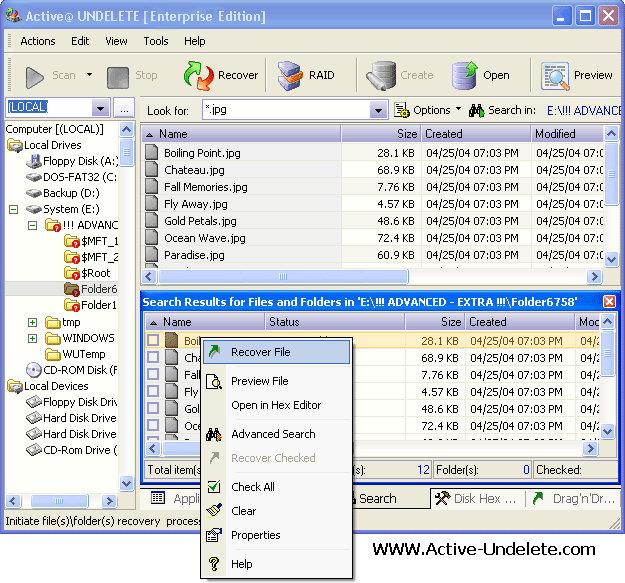Sort results by Status column
The height and width of the screenshot is (583, 625).
[x=335, y=322]
